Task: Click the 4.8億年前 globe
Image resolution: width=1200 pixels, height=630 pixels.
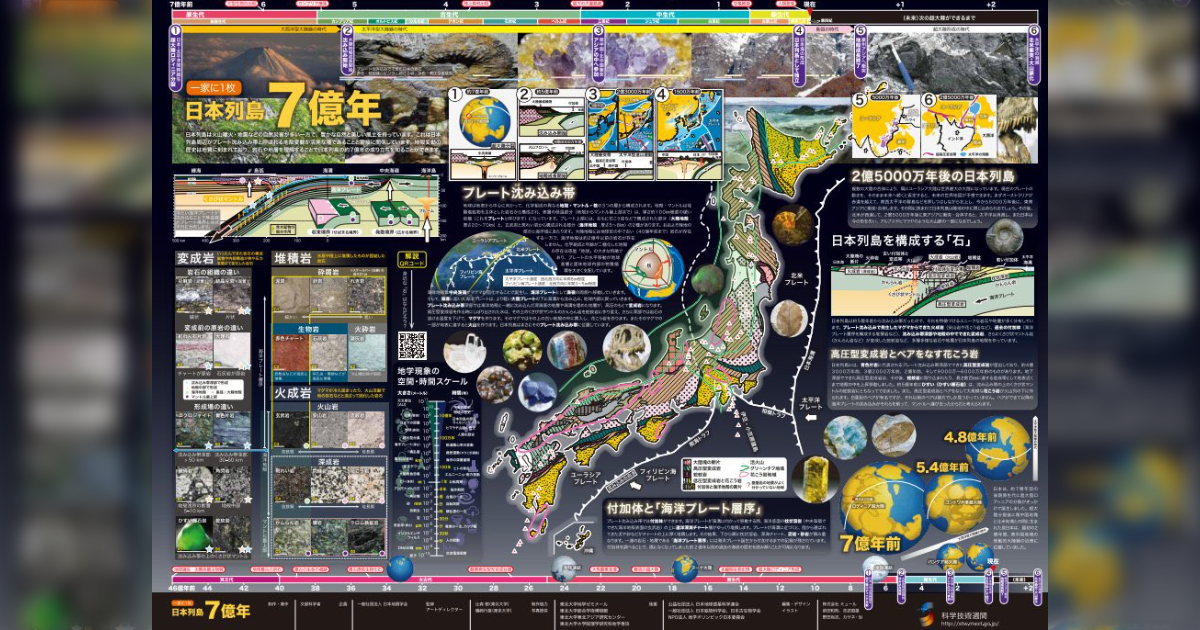Action: [x=999, y=448]
